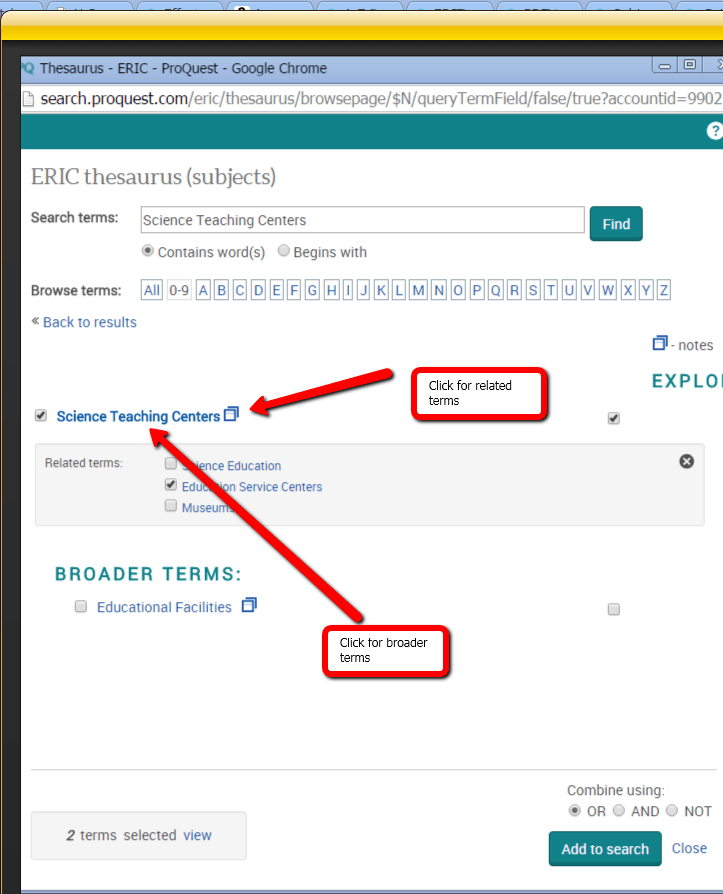Browse terms under letter R

point(514,290)
